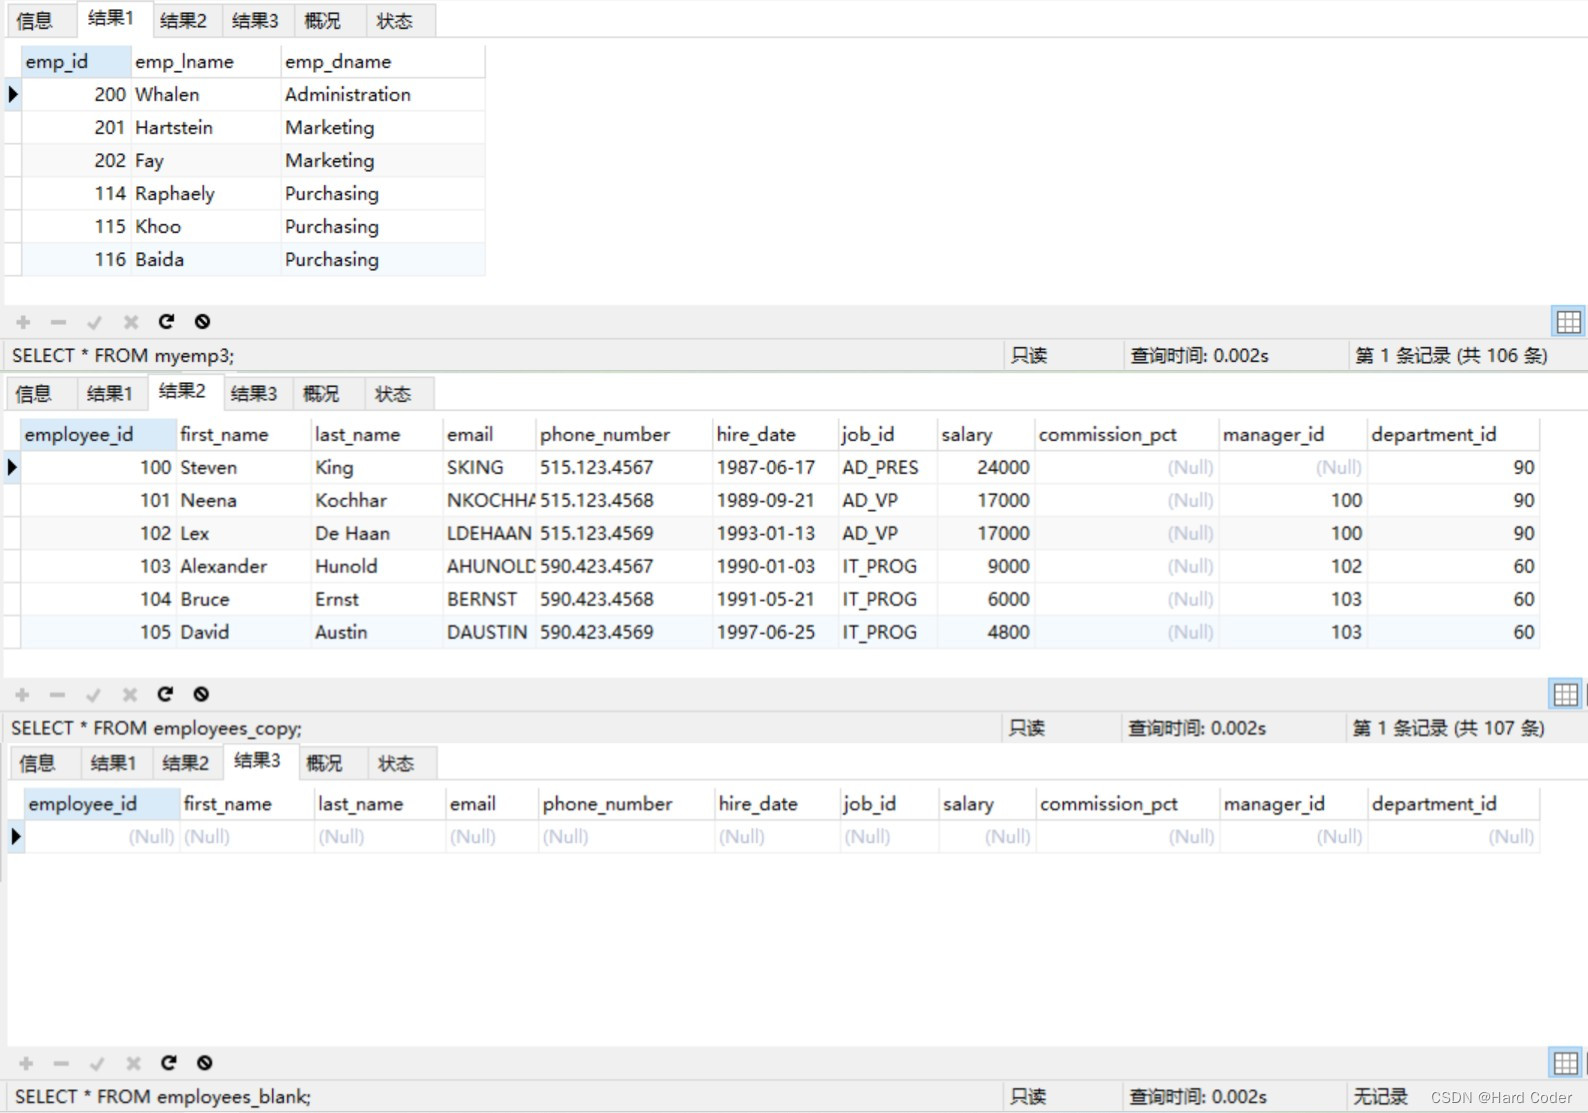The width and height of the screenshot is (1588, 1113).
Task: Select the 590.423.4567 phone number cell
Action: point(624,567)
